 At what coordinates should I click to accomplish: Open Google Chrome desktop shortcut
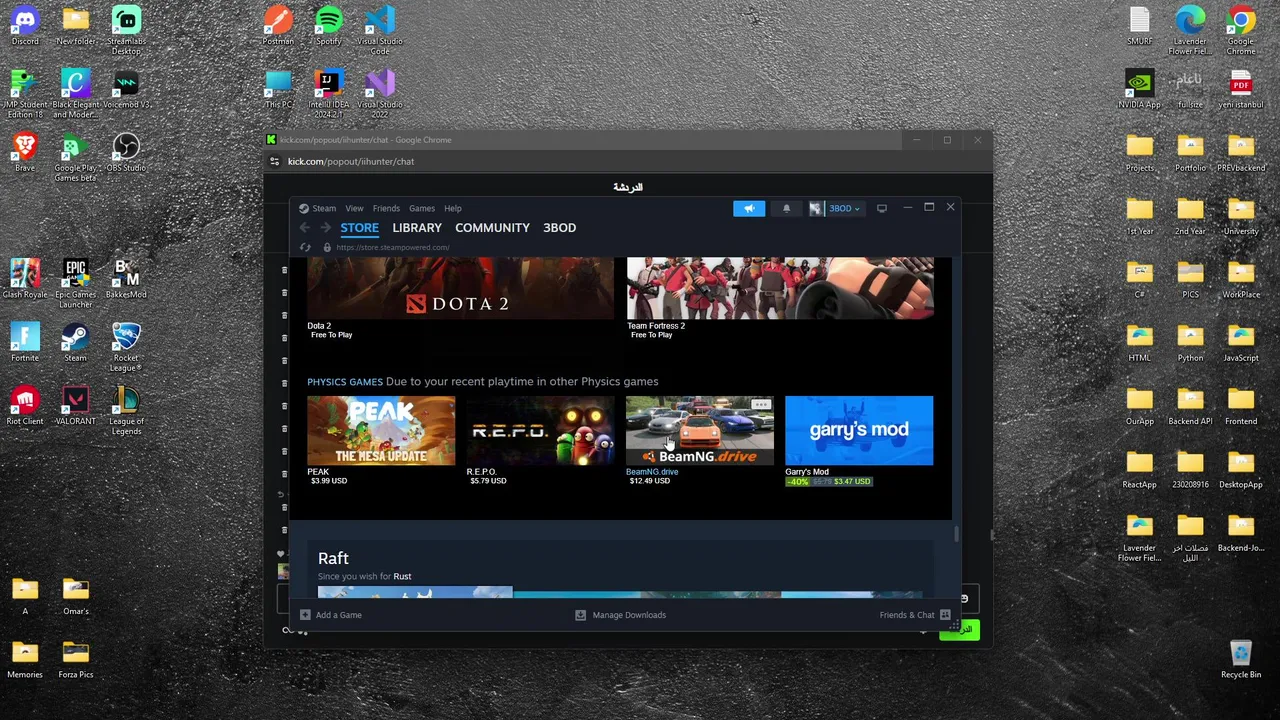(x=1241, y=30)
